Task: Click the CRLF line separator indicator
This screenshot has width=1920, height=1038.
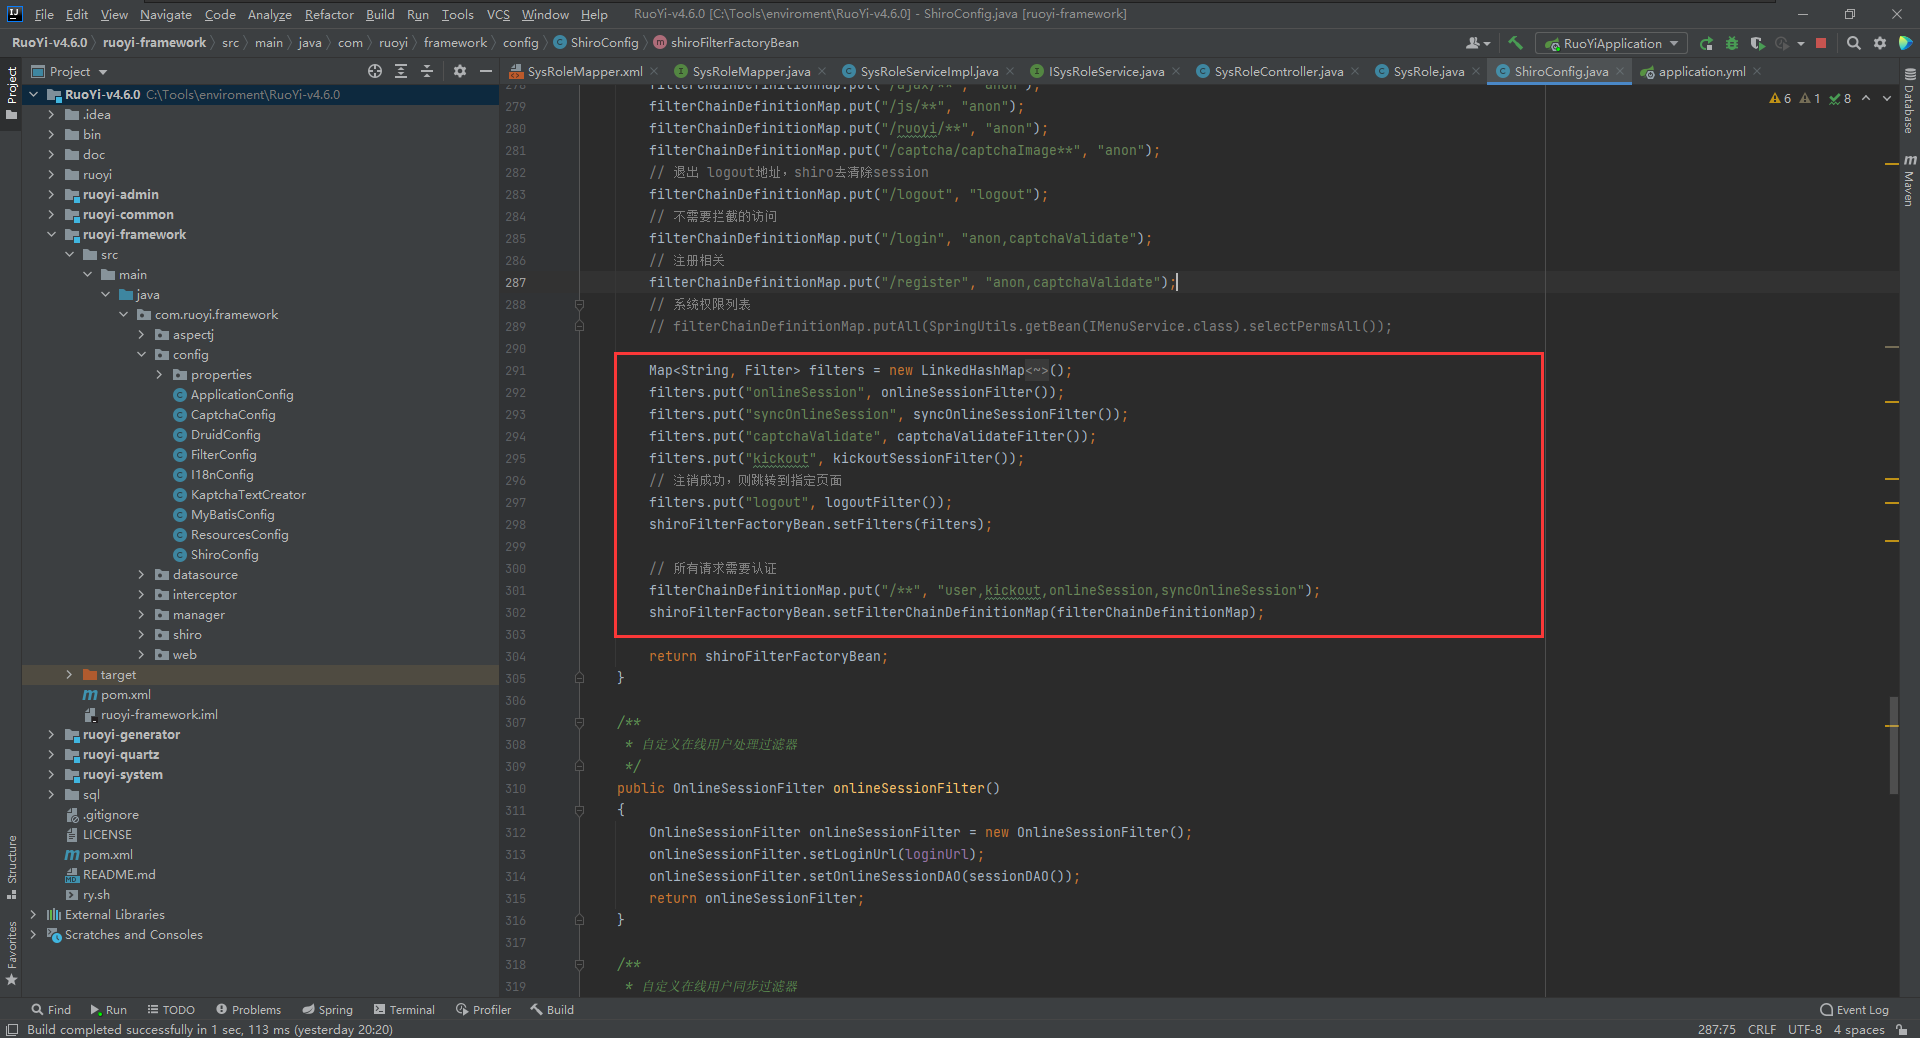Action: (1762, 1029)
